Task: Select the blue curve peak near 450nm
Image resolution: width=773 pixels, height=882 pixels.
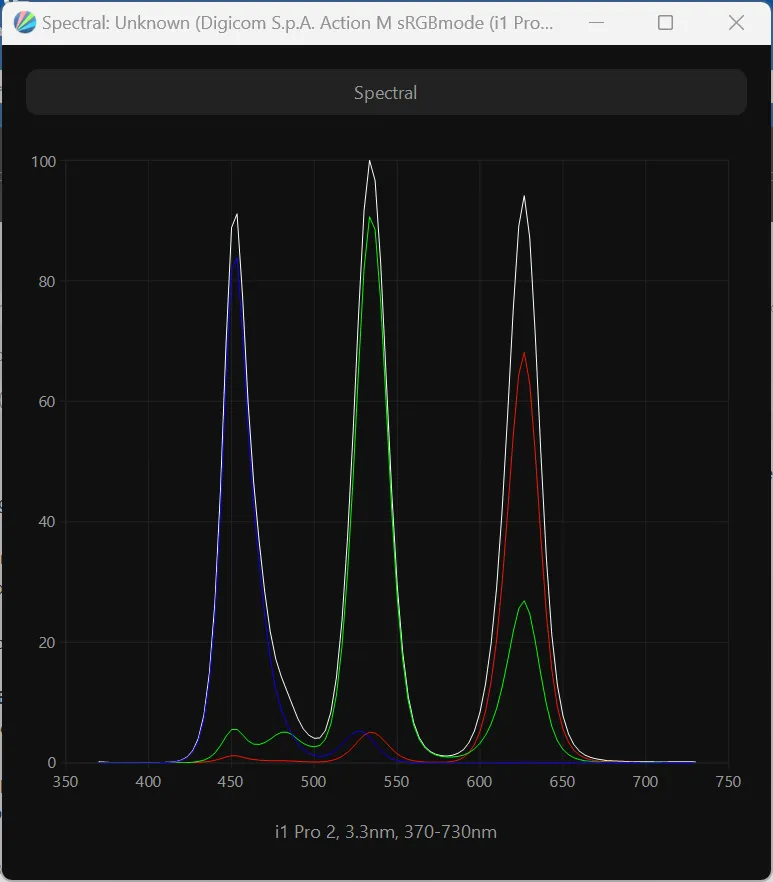Action: (236, 258)
